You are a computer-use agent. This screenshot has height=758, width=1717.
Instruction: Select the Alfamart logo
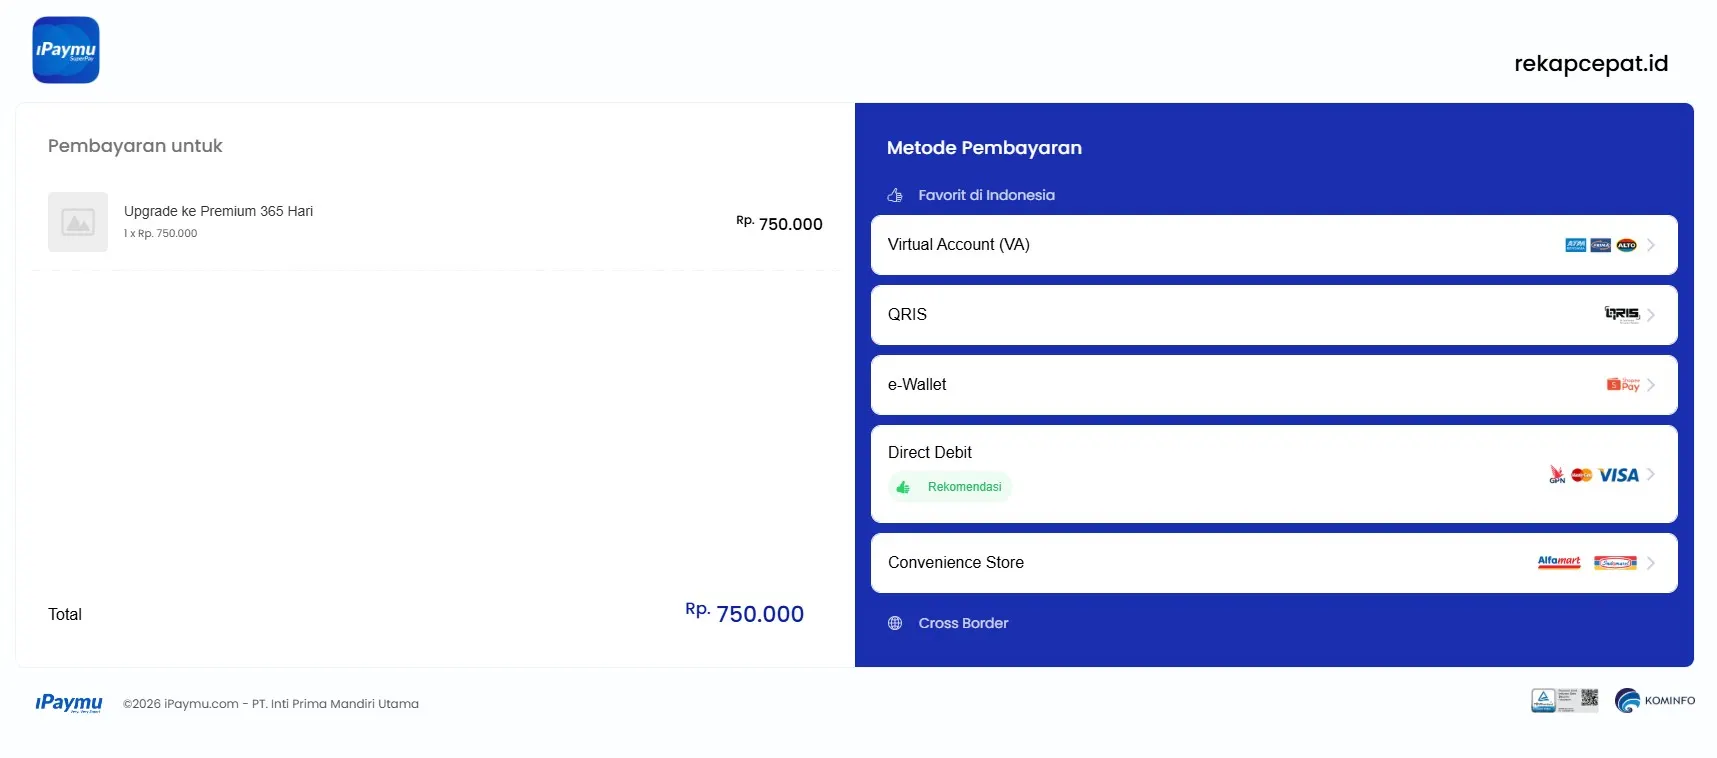pyautogui.click(x=1558, y=563)
